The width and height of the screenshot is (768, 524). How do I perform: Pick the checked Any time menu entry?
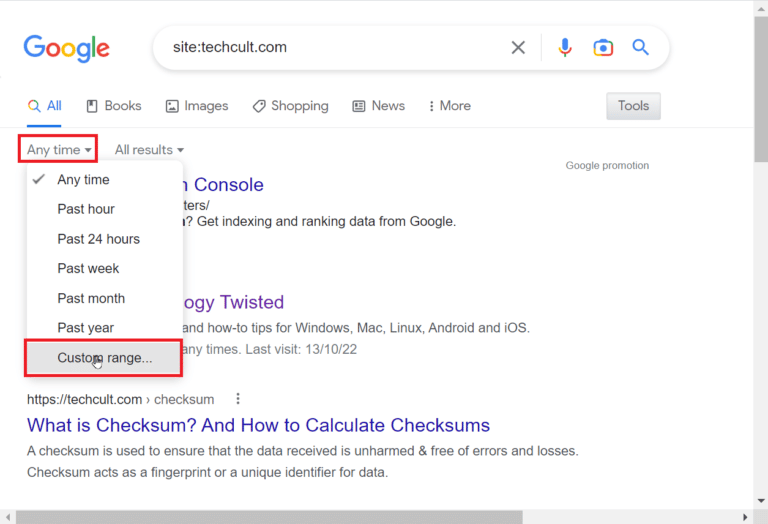[83, 180]
